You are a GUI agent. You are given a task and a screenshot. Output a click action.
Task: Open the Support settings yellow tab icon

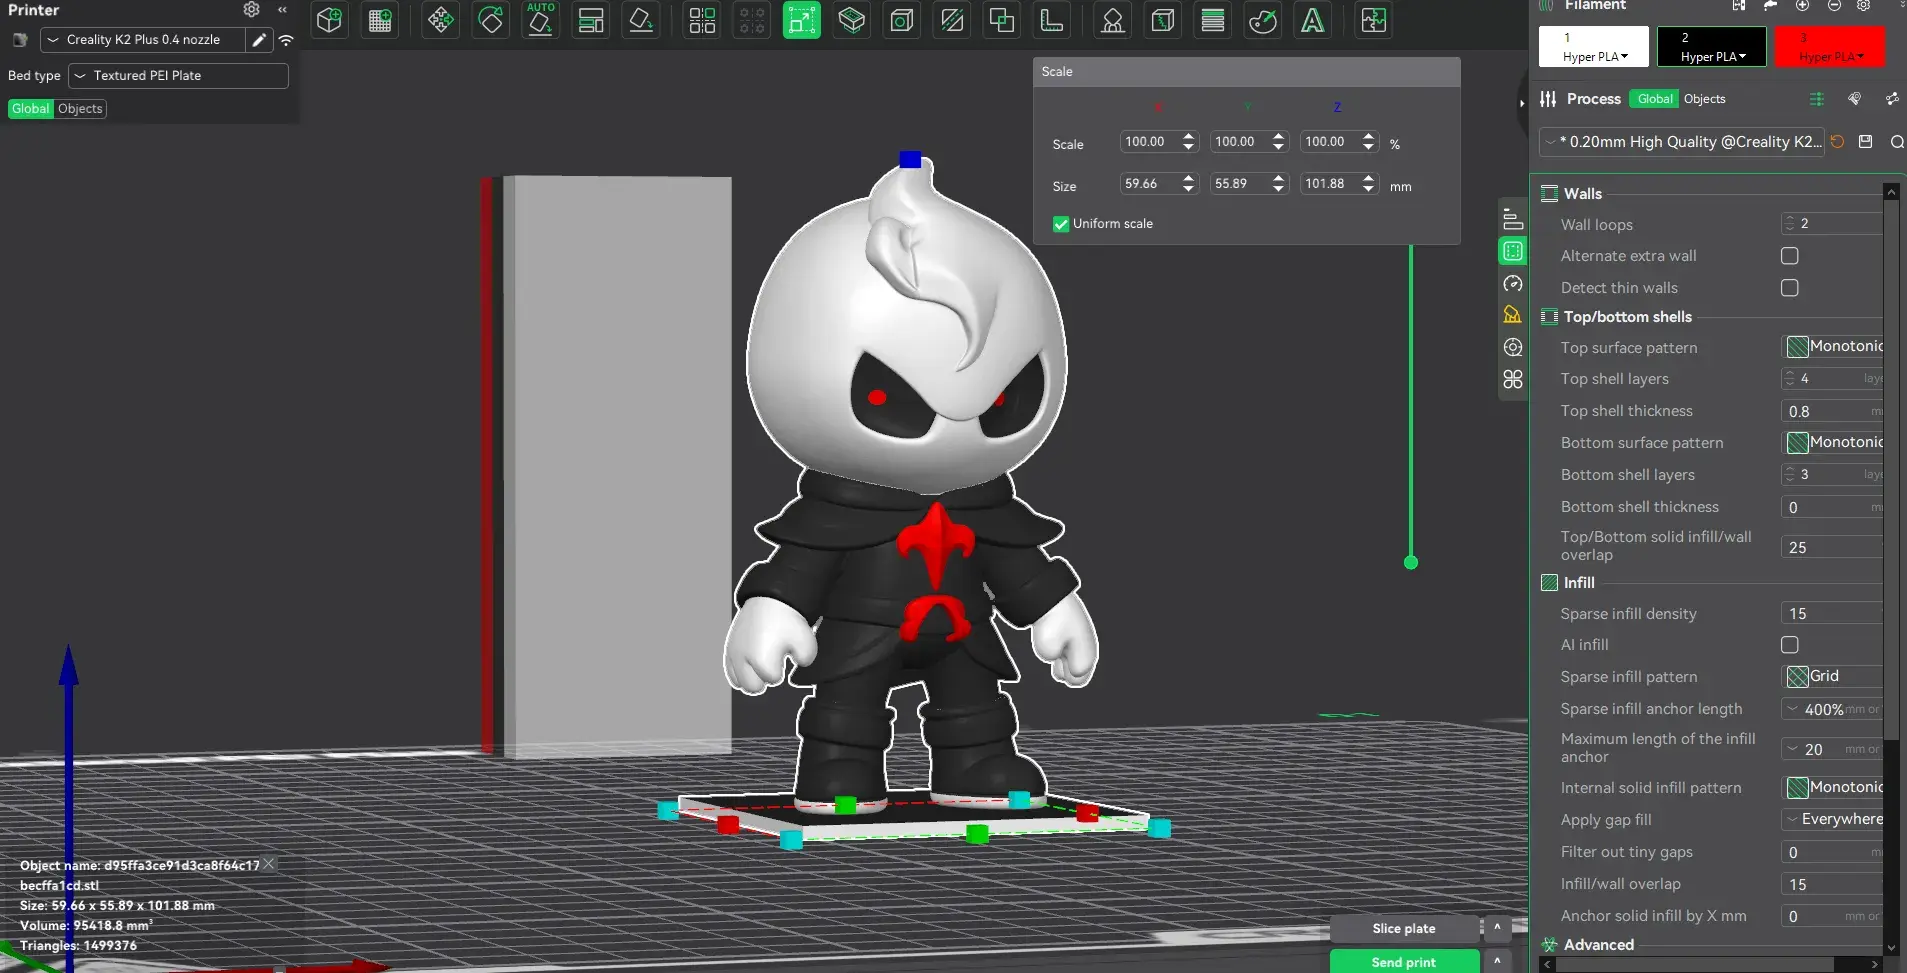[x=1513, y=315]
